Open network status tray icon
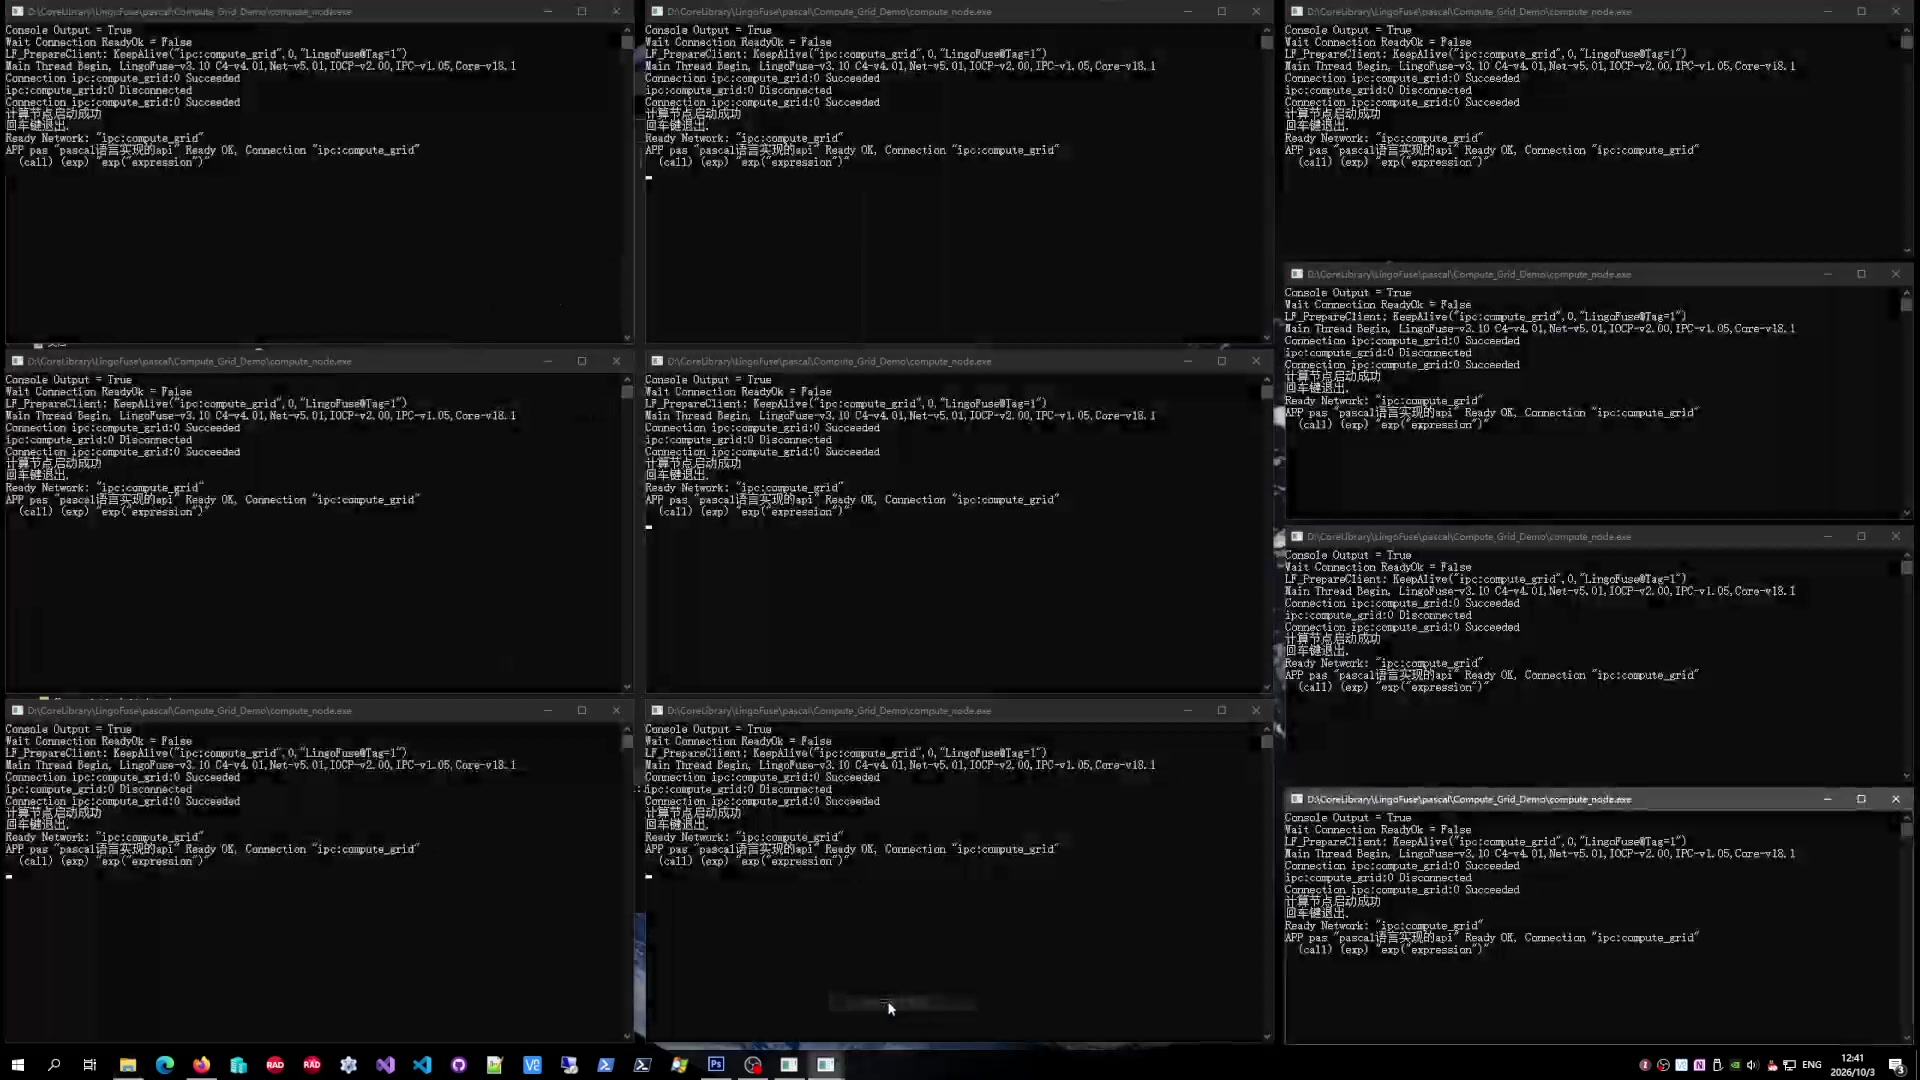1920x1080 pixels. (x=1790, y=1065)
